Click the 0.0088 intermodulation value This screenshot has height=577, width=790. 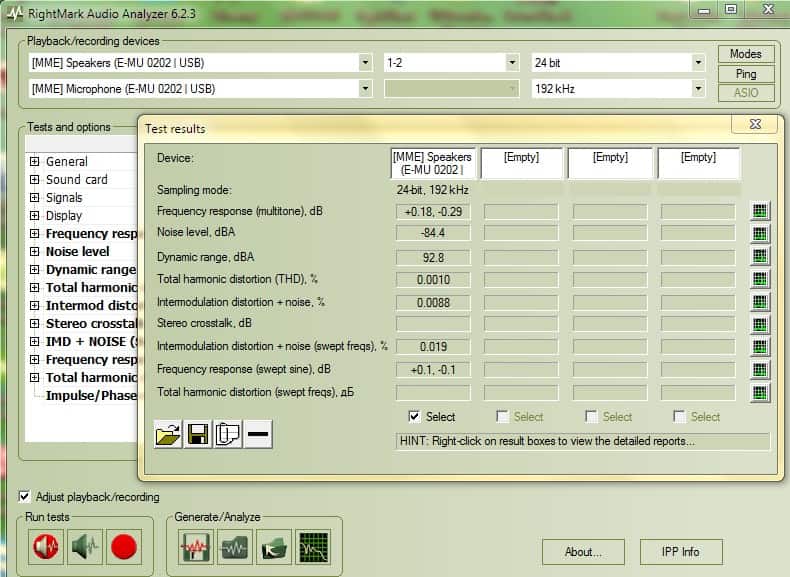pyautogui.click(x=433, y=303)
